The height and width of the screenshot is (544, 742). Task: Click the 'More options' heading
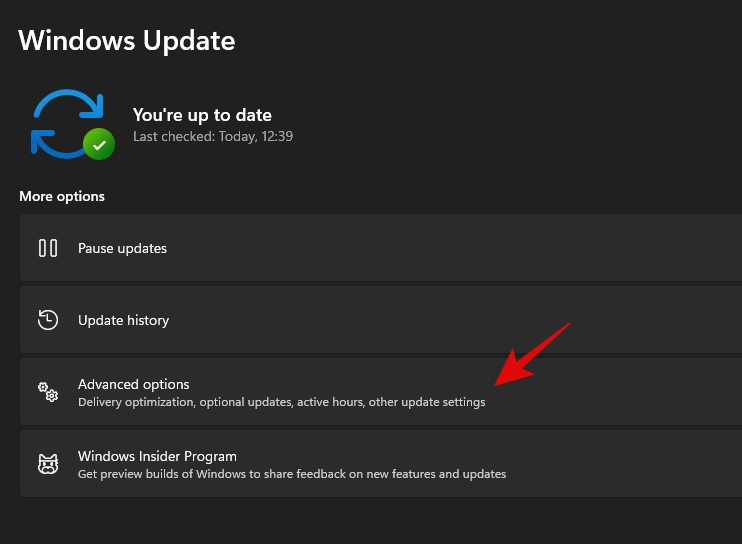click(x=62, y=196)
